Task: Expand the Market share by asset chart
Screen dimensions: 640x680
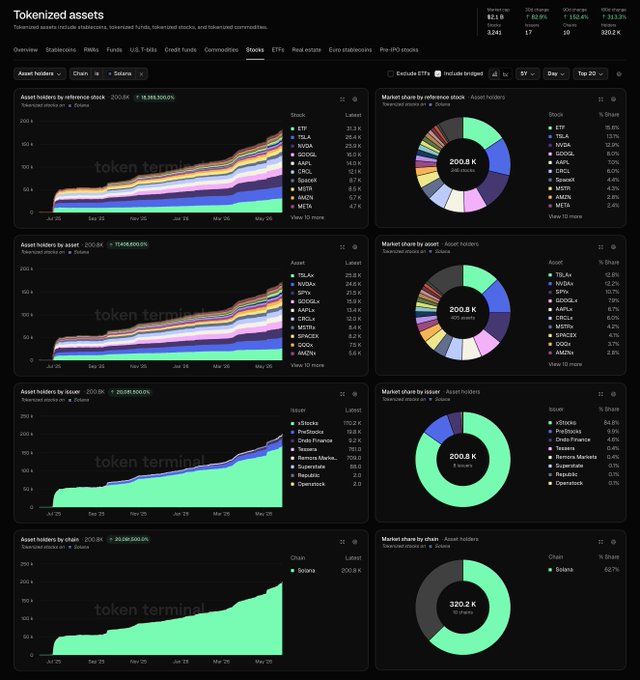Action: click(601, 247)
